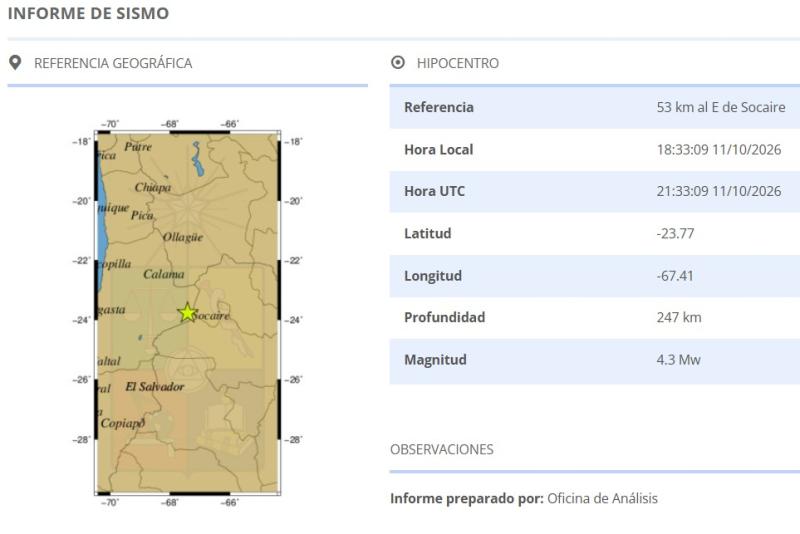Click the Copiapó label on the map

(122, 423)
